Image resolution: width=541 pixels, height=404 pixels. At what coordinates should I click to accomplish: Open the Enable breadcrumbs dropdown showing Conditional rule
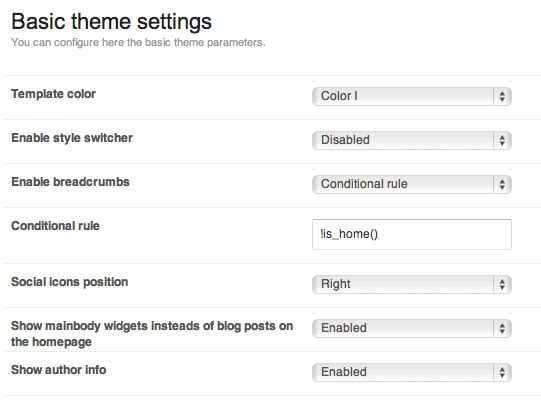pyautogui.click(x=412, y=184)
